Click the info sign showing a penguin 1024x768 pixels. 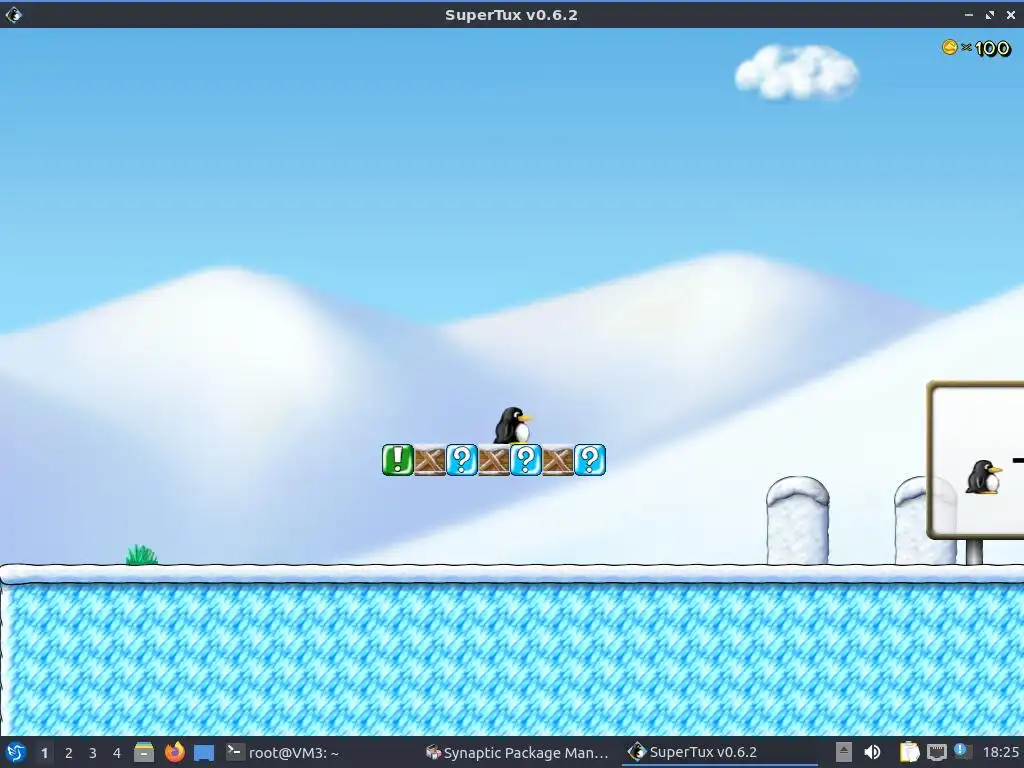(x=976, y=460)
